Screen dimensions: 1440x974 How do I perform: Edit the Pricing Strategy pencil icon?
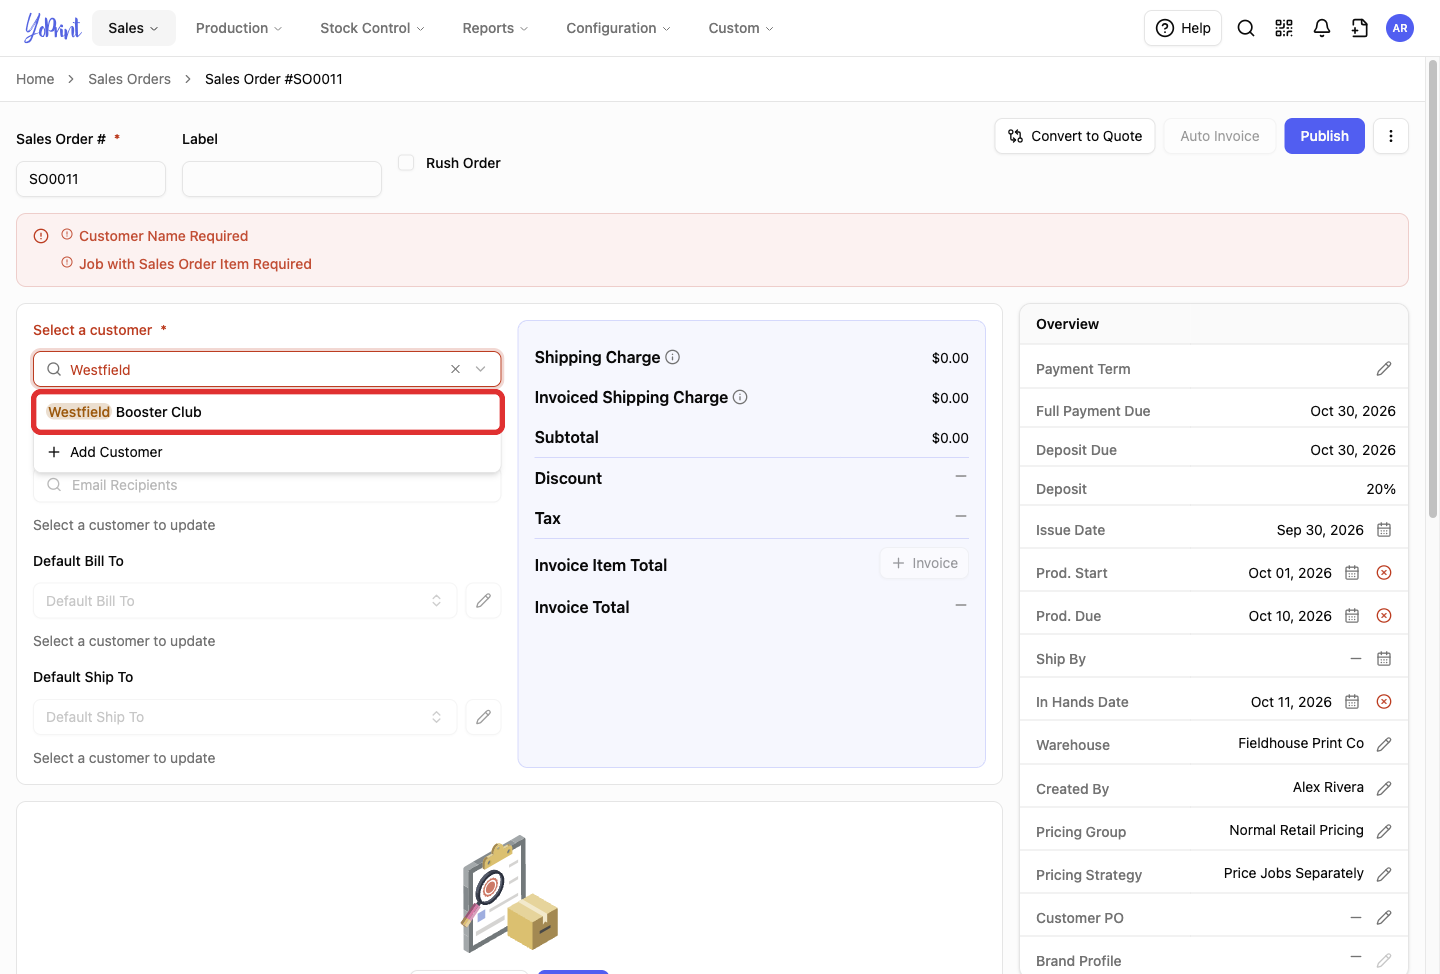(1384, 874)
